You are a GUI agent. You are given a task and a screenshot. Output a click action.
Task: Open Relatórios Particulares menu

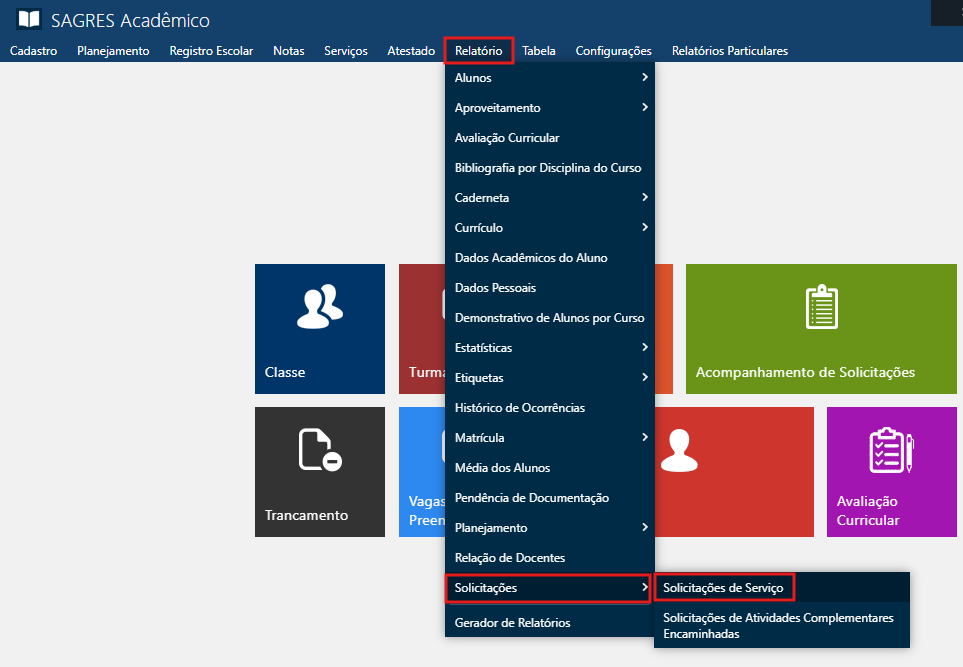point(729,51)
